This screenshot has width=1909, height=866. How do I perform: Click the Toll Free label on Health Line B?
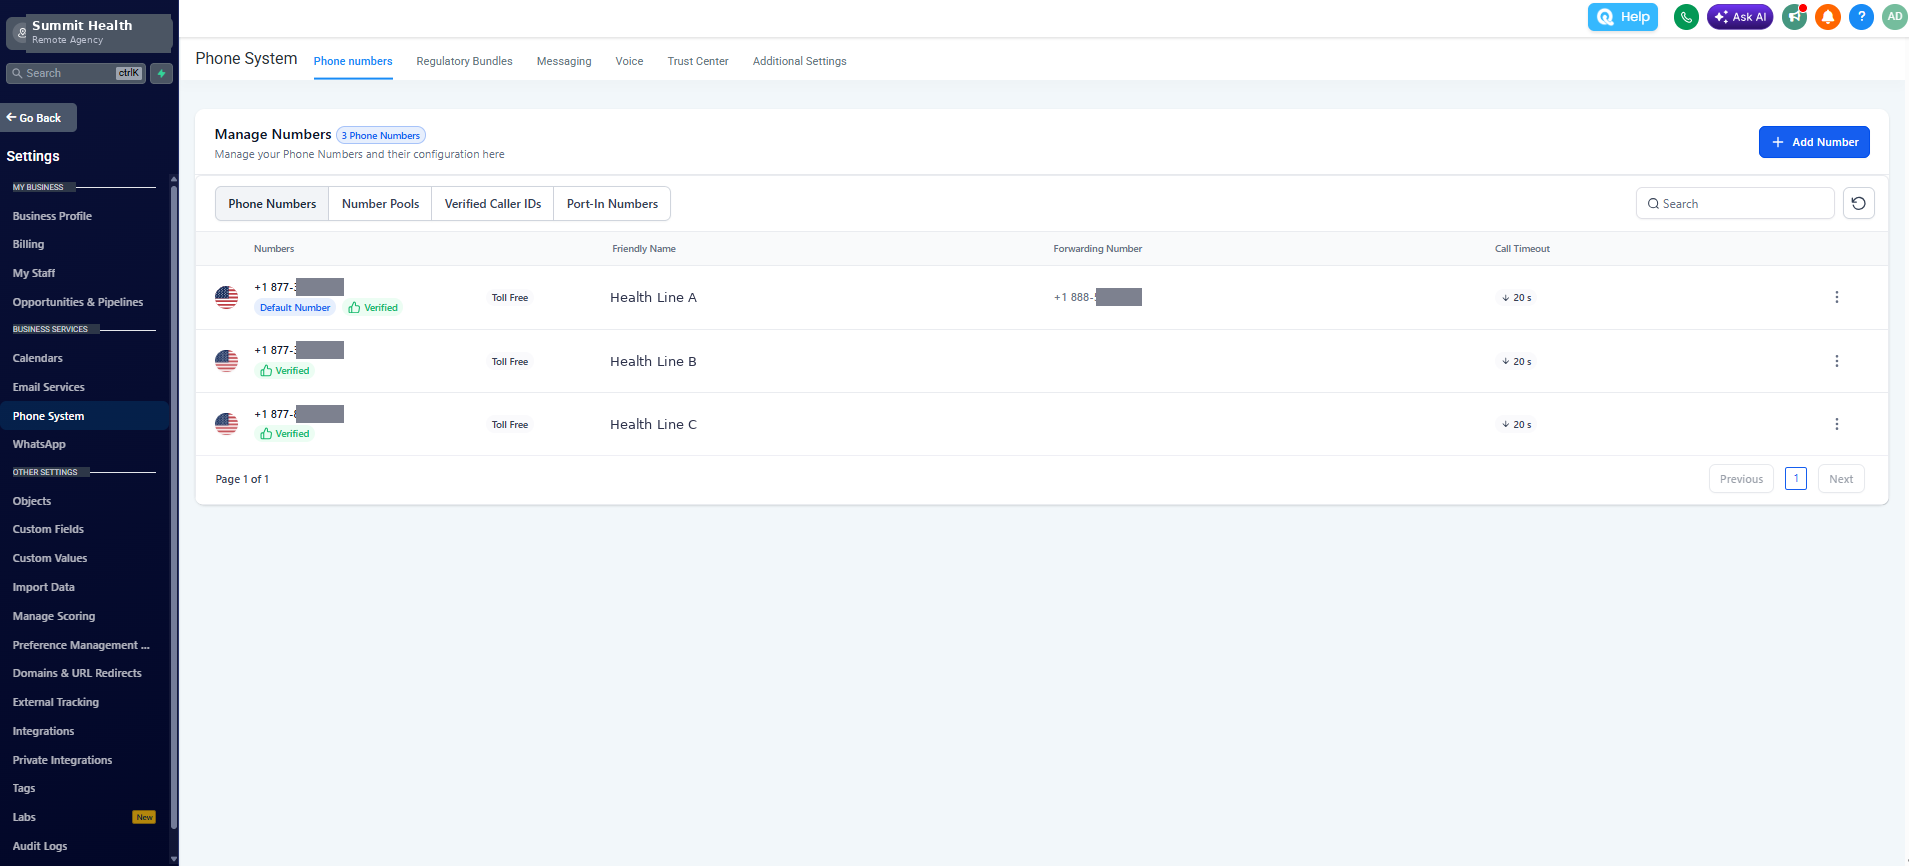coord(510,362)
